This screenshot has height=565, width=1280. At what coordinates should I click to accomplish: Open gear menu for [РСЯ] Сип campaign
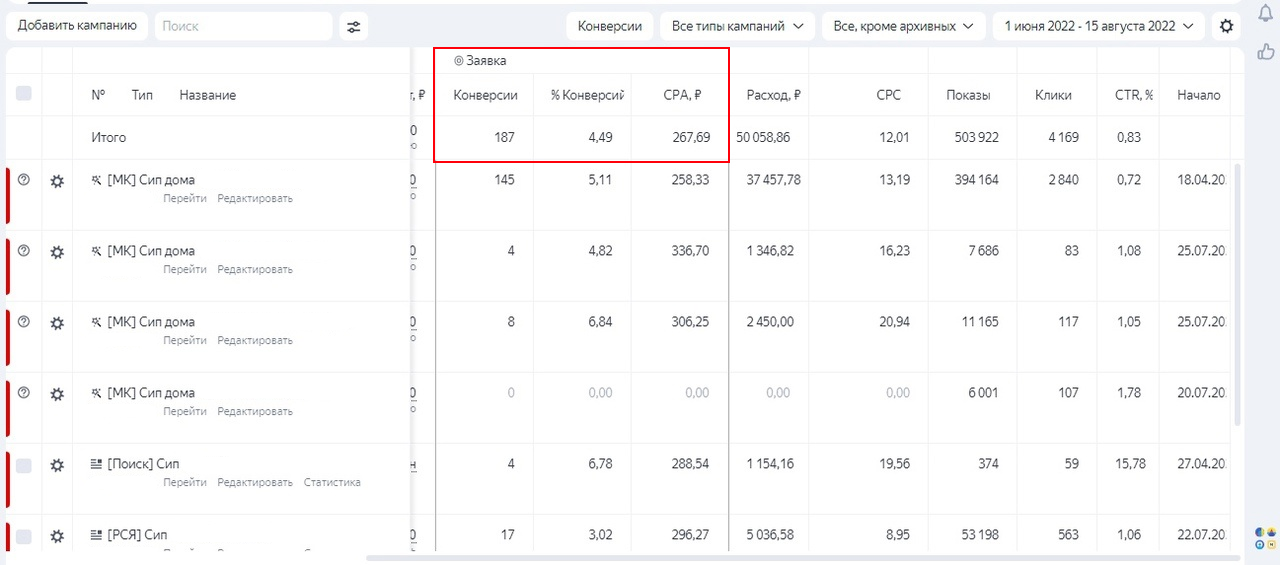(x=57, y=536)
